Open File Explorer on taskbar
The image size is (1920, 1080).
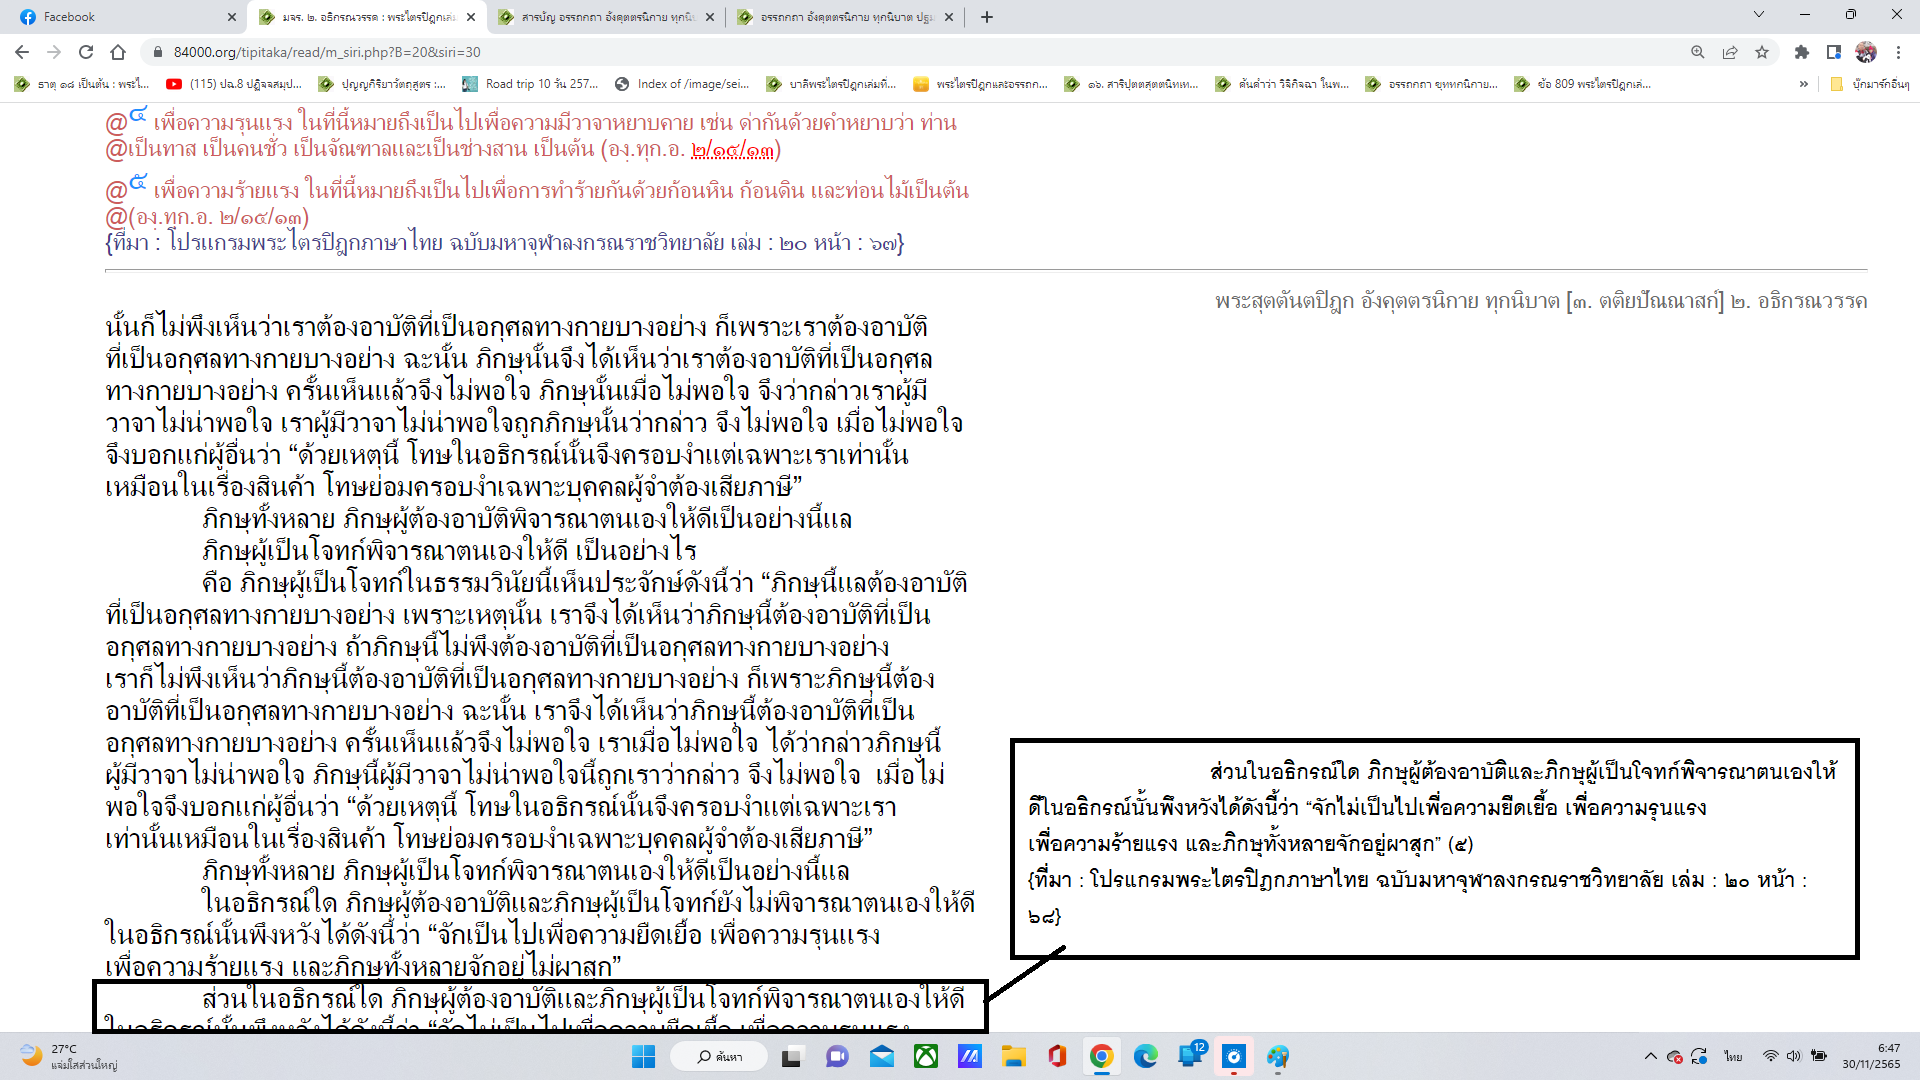(1014, 1056)
